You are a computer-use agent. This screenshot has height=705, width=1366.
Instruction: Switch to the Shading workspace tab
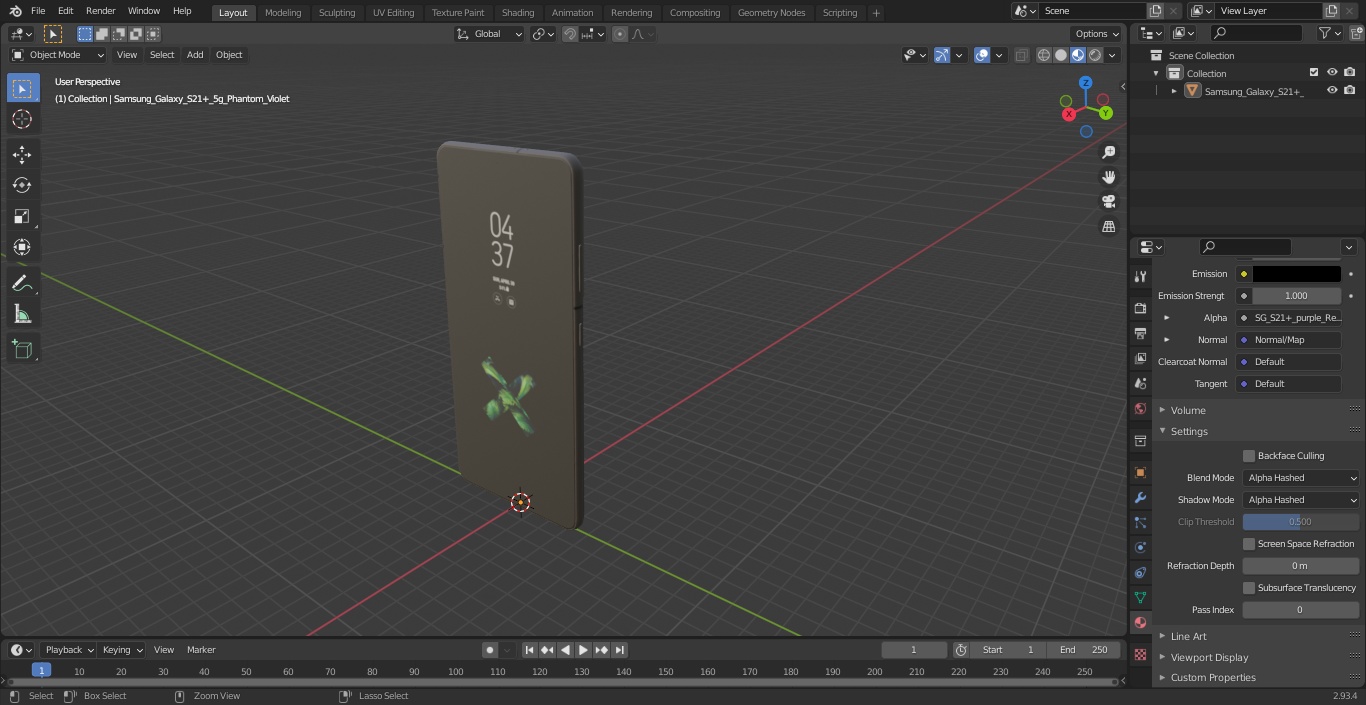click(518, 12)
